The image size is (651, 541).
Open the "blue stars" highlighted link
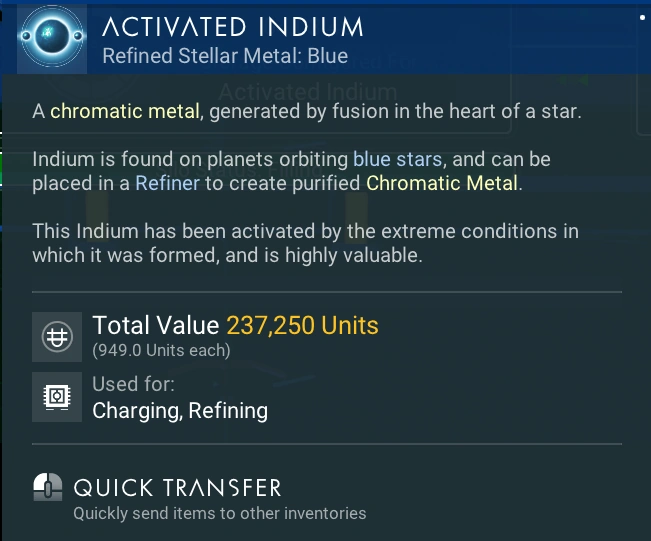click(x=397, y=159)
